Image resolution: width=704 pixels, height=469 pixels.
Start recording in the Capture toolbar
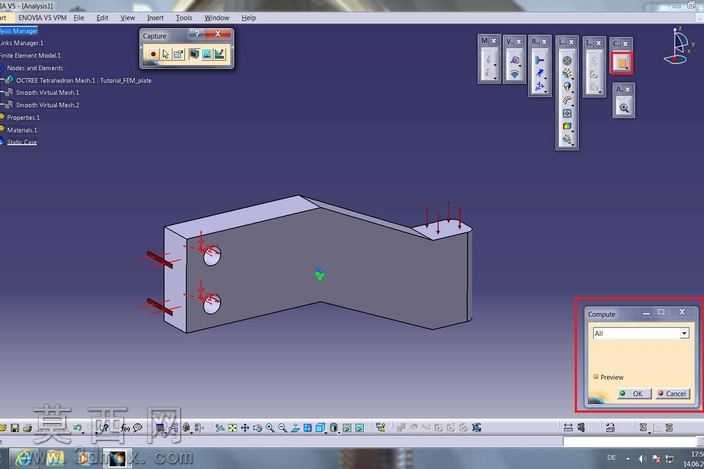click(153, 54)
